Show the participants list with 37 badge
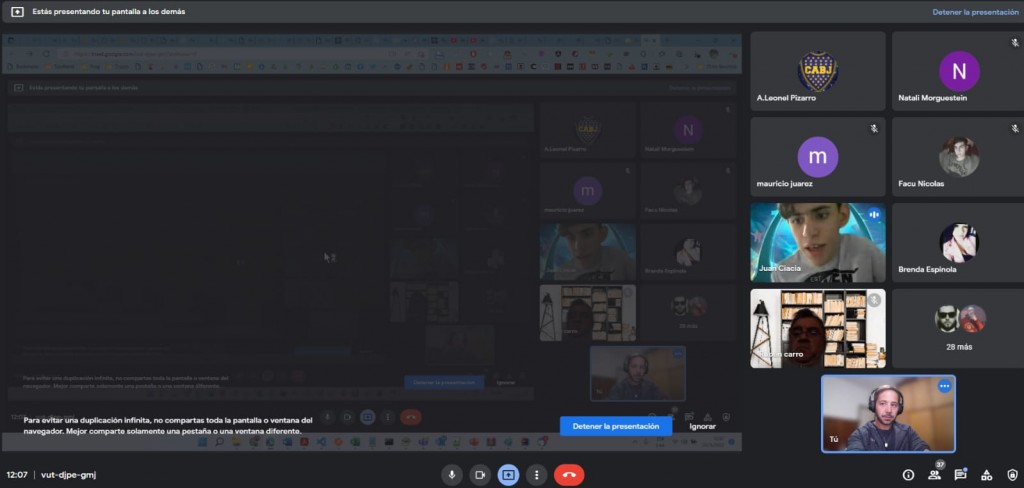The image size is (1024, 488). click(x=934, y=475)
